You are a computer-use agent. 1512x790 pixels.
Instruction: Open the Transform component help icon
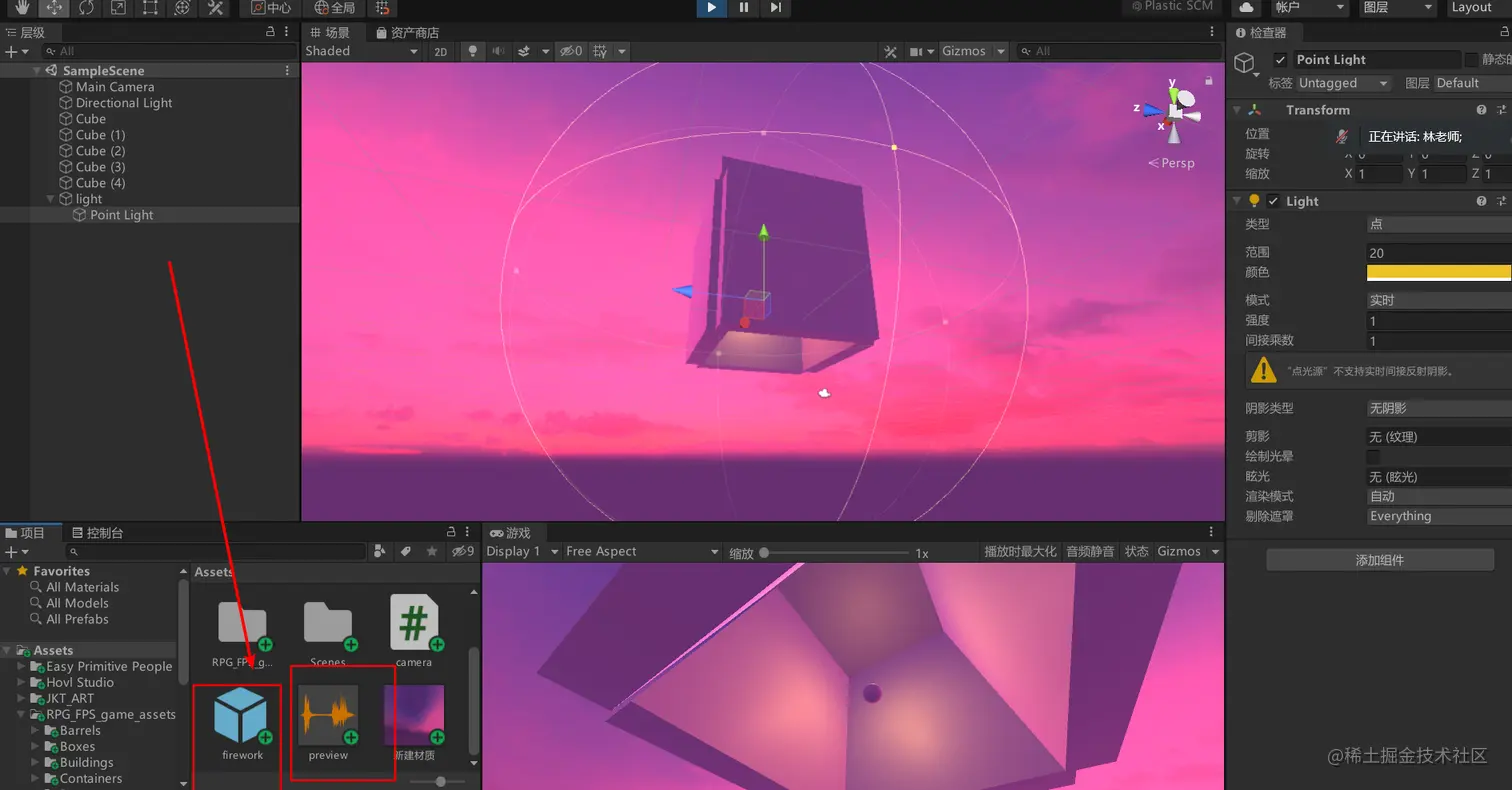[x=1482, y=110]
